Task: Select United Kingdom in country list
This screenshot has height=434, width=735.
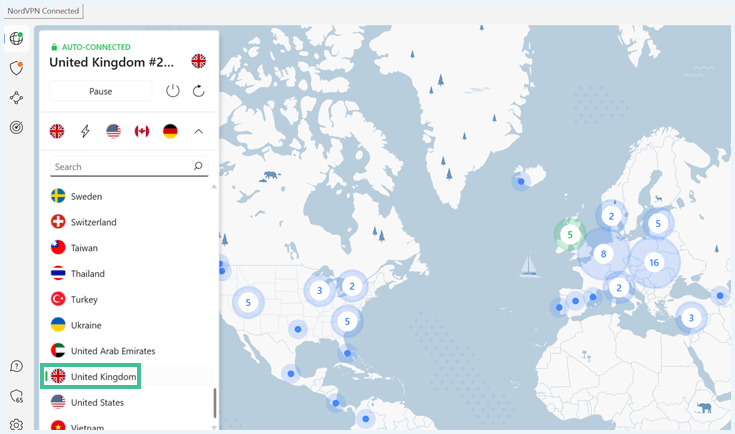Action: tap(127, 376)
